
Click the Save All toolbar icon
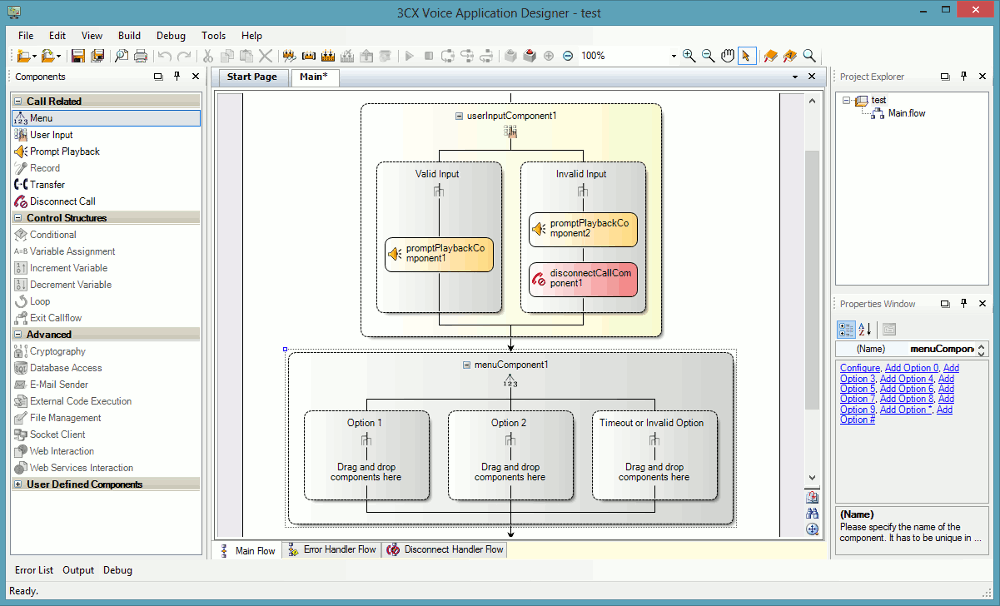[98, 56]
